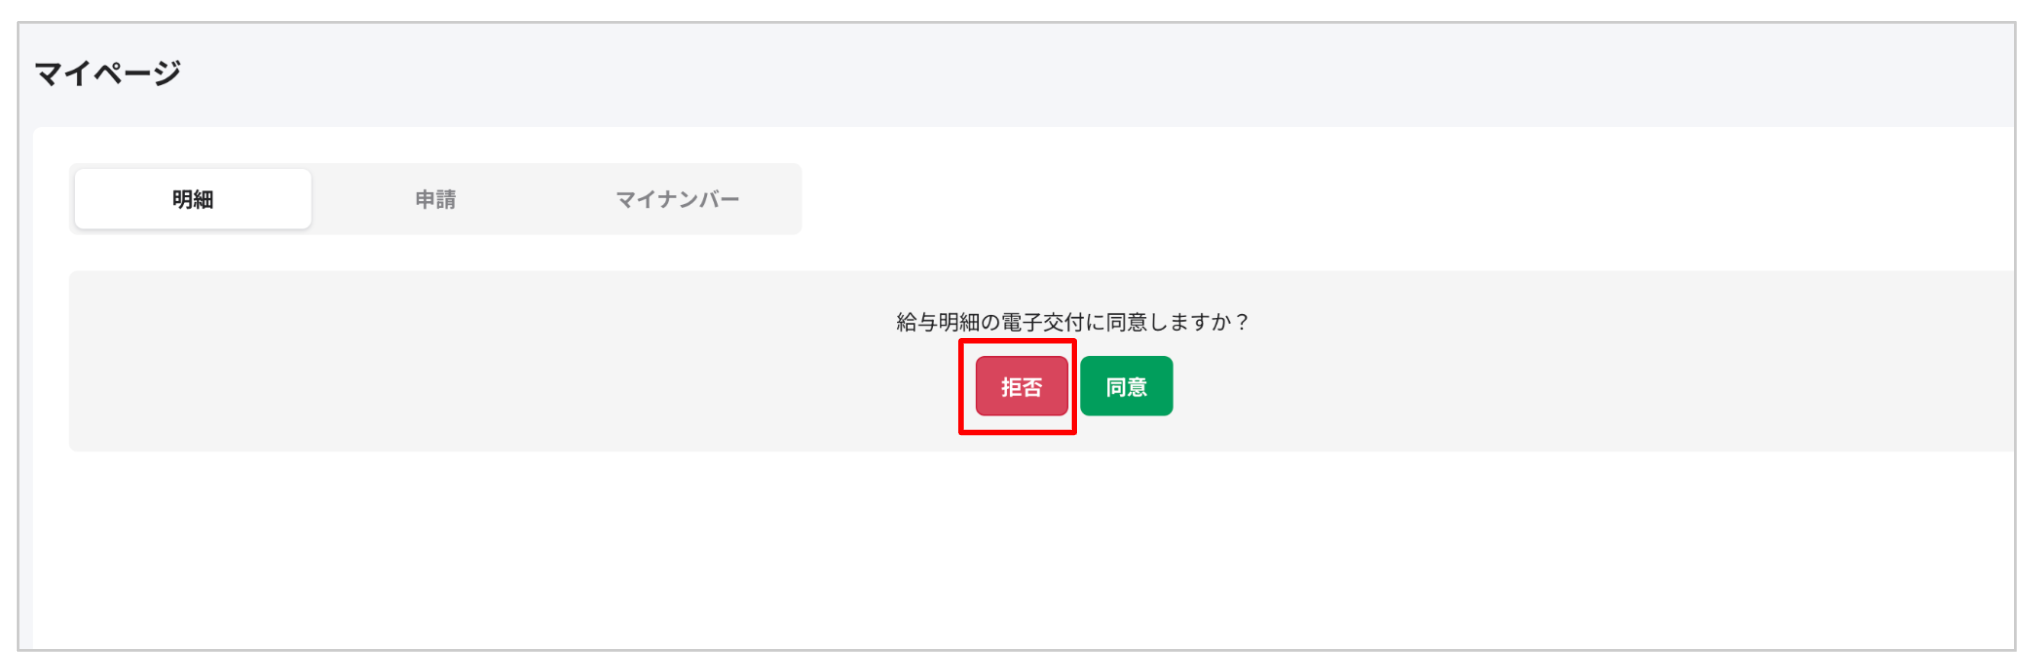Choose the reject option highlighted in red
The height and width of the screenshot is (668, 2023).
click(x=1021, y=386)
